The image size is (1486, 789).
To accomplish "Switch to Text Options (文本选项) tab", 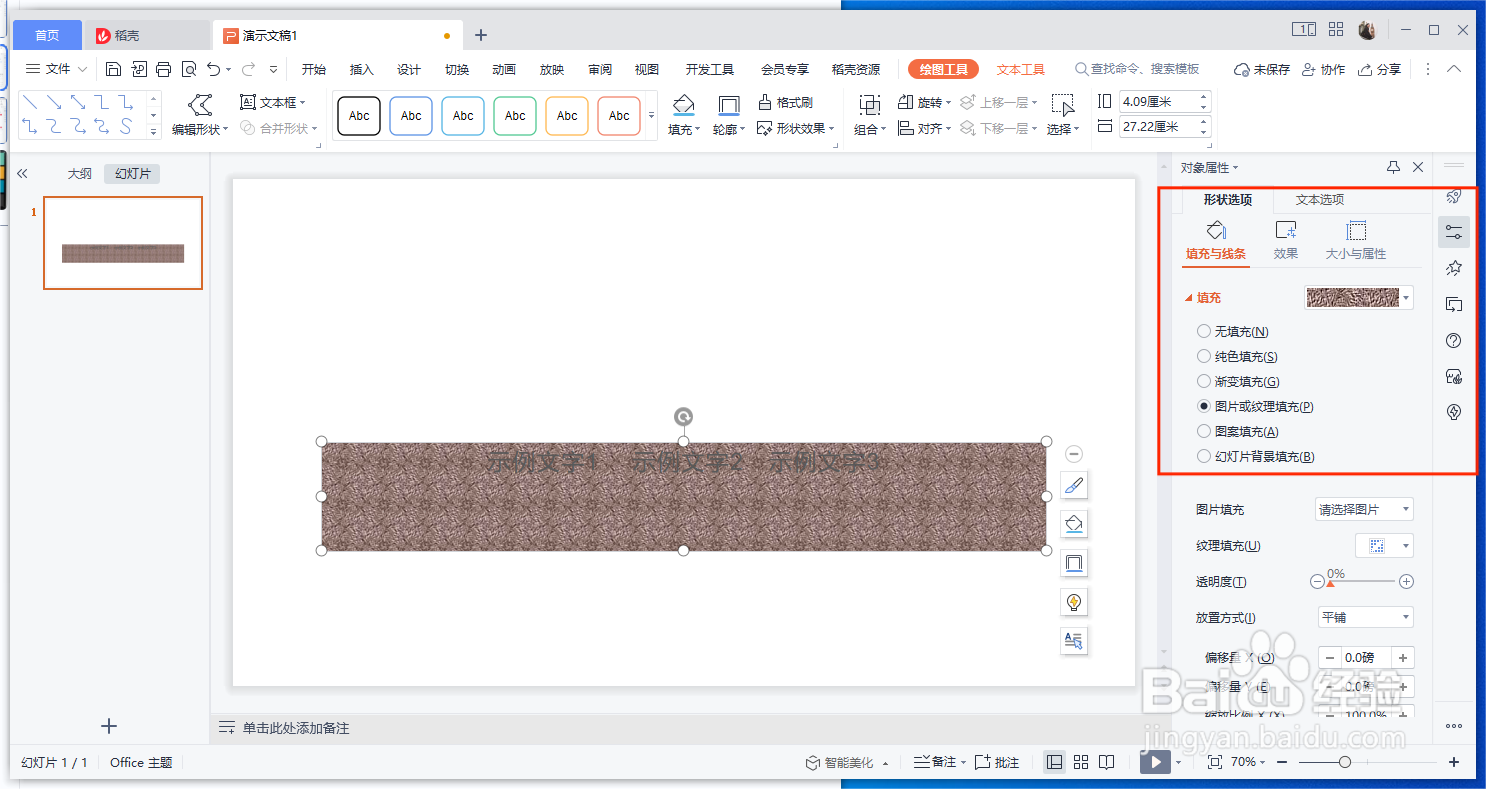I will (1319, 199).
